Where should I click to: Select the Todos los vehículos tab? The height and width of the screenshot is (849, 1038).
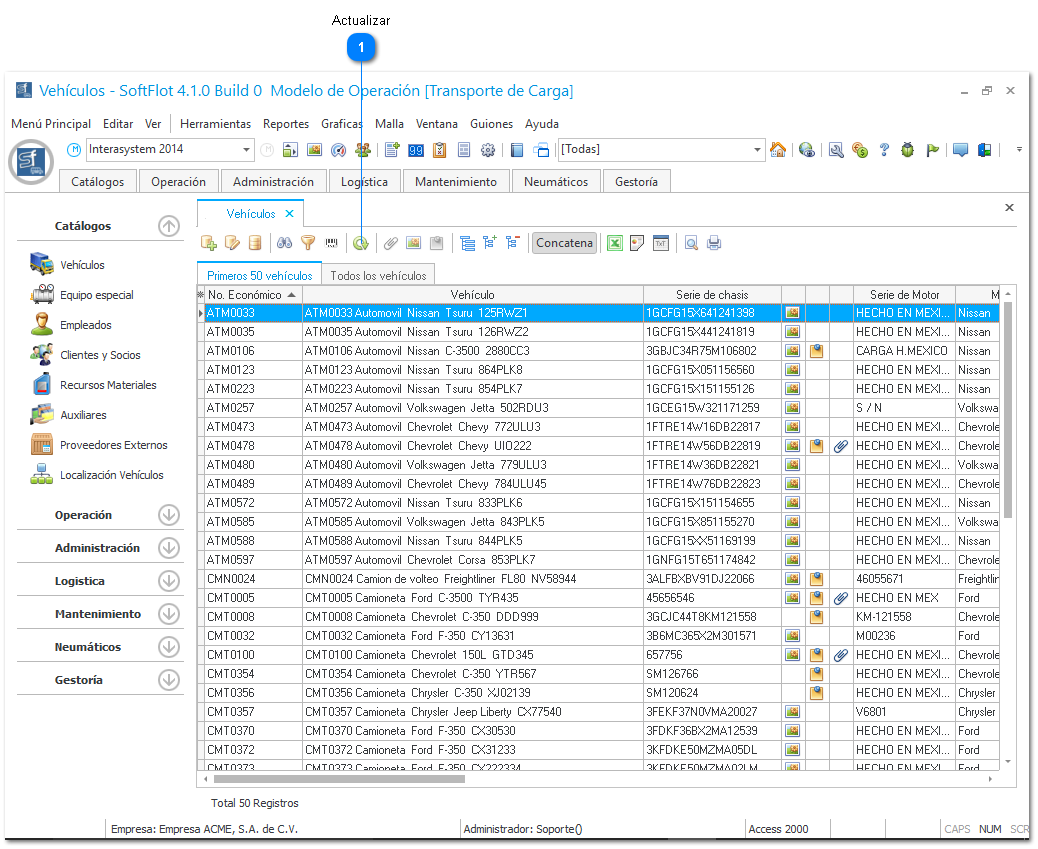tap(378, 275)
